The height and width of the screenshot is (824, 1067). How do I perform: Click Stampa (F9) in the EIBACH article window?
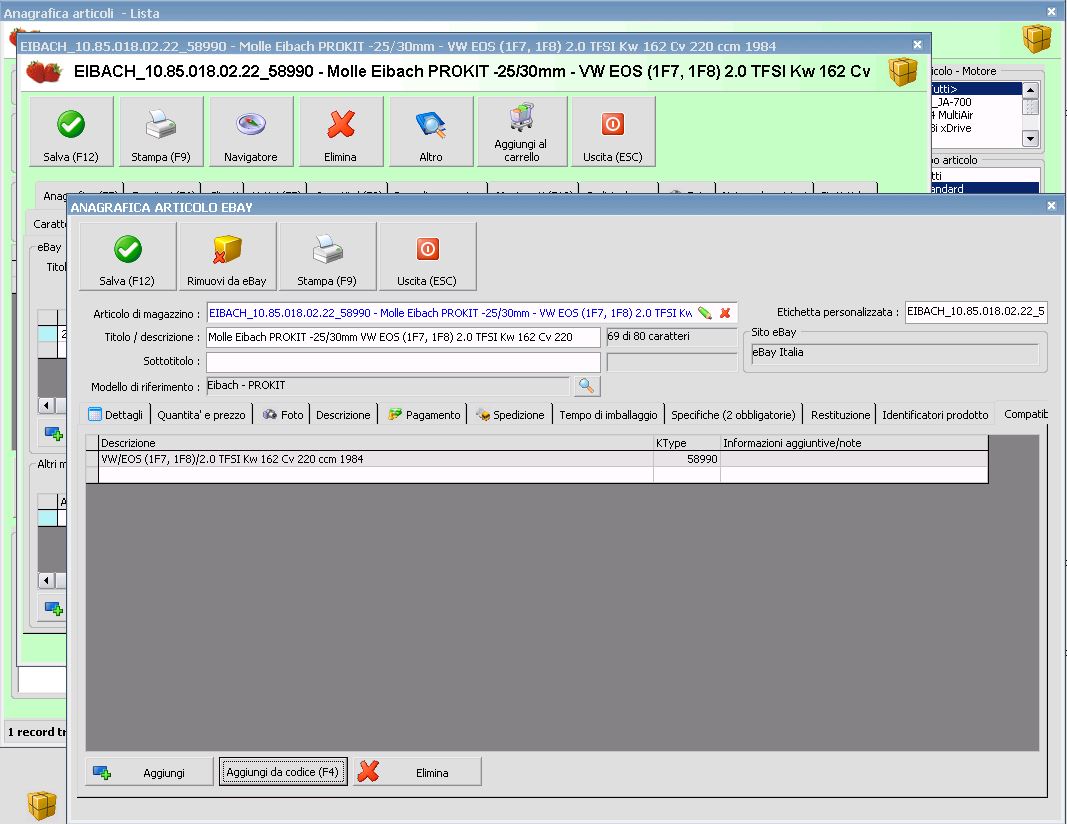pos(161,131)
